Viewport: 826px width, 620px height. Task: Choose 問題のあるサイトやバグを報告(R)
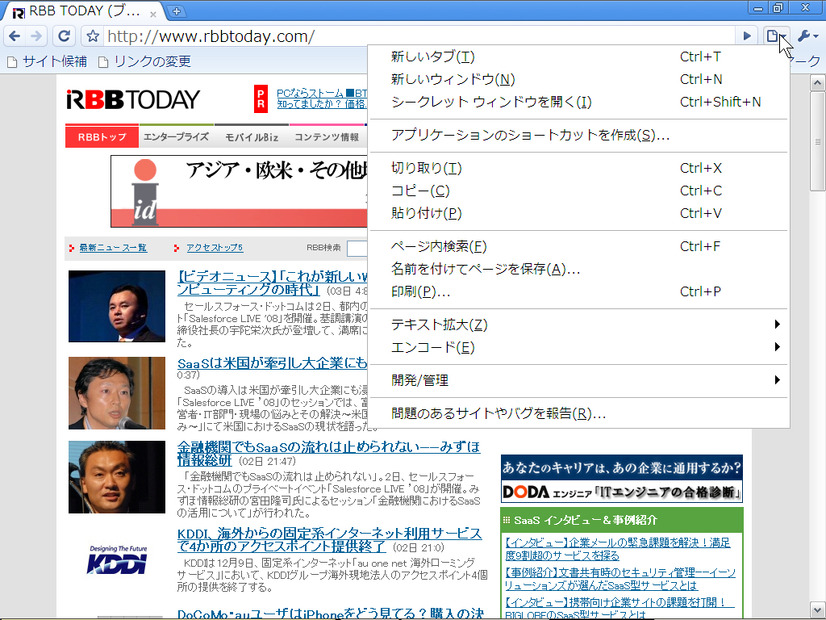[x=578, y=414]
